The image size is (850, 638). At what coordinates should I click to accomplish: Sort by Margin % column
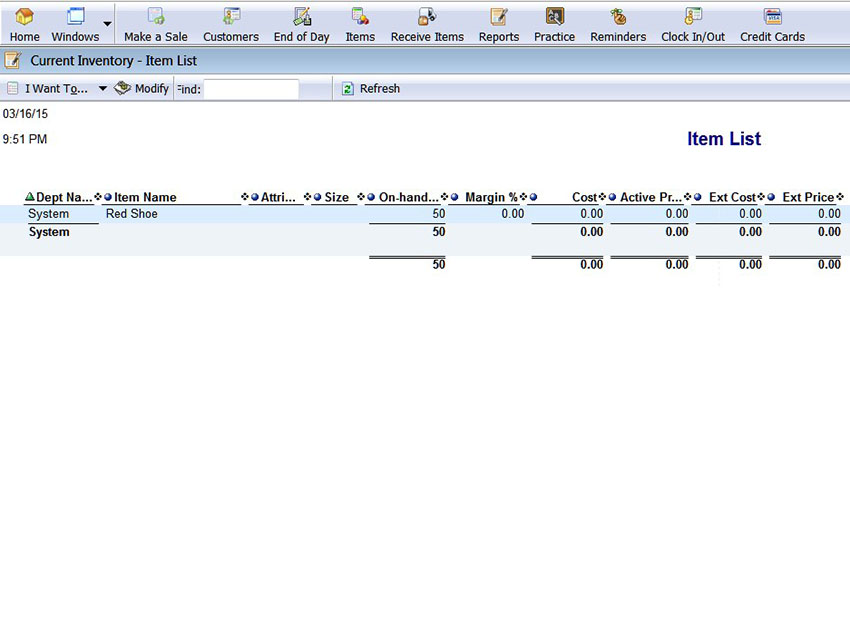491,197
